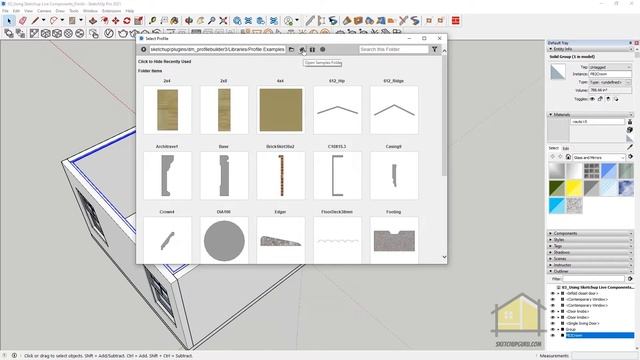This screenshot has height=360, width=640.
Task: Click the materials home icon
Action: click(x=568, y=157)
